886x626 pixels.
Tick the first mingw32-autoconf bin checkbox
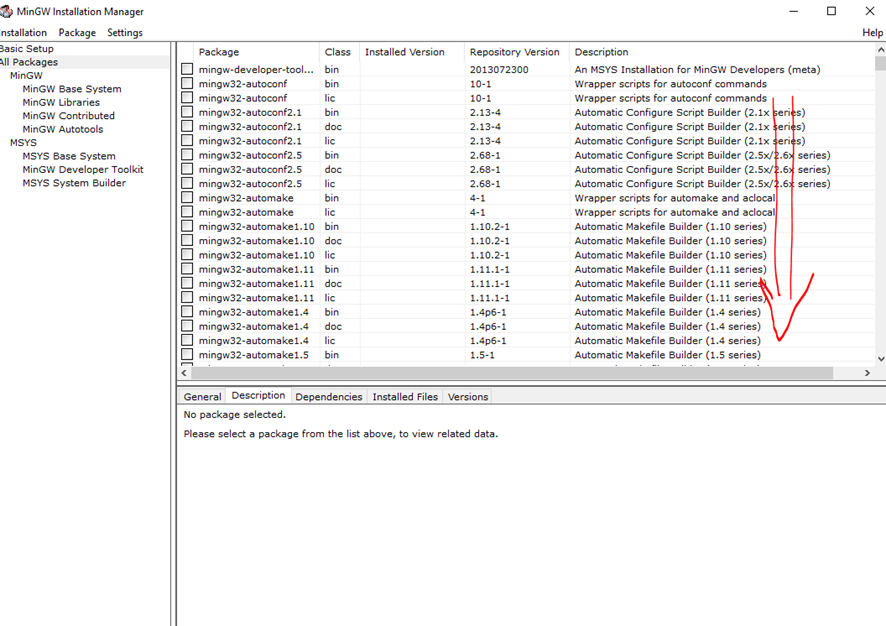coord(187,84)
